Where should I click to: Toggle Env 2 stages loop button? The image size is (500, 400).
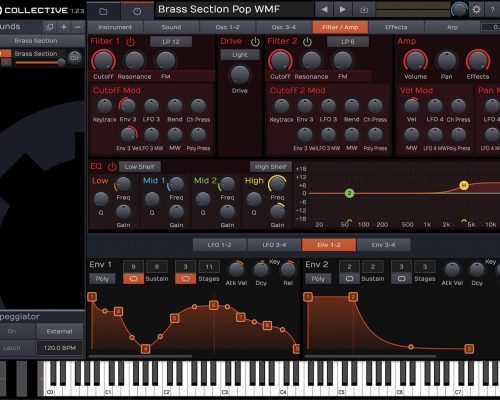tap(402, 278)
